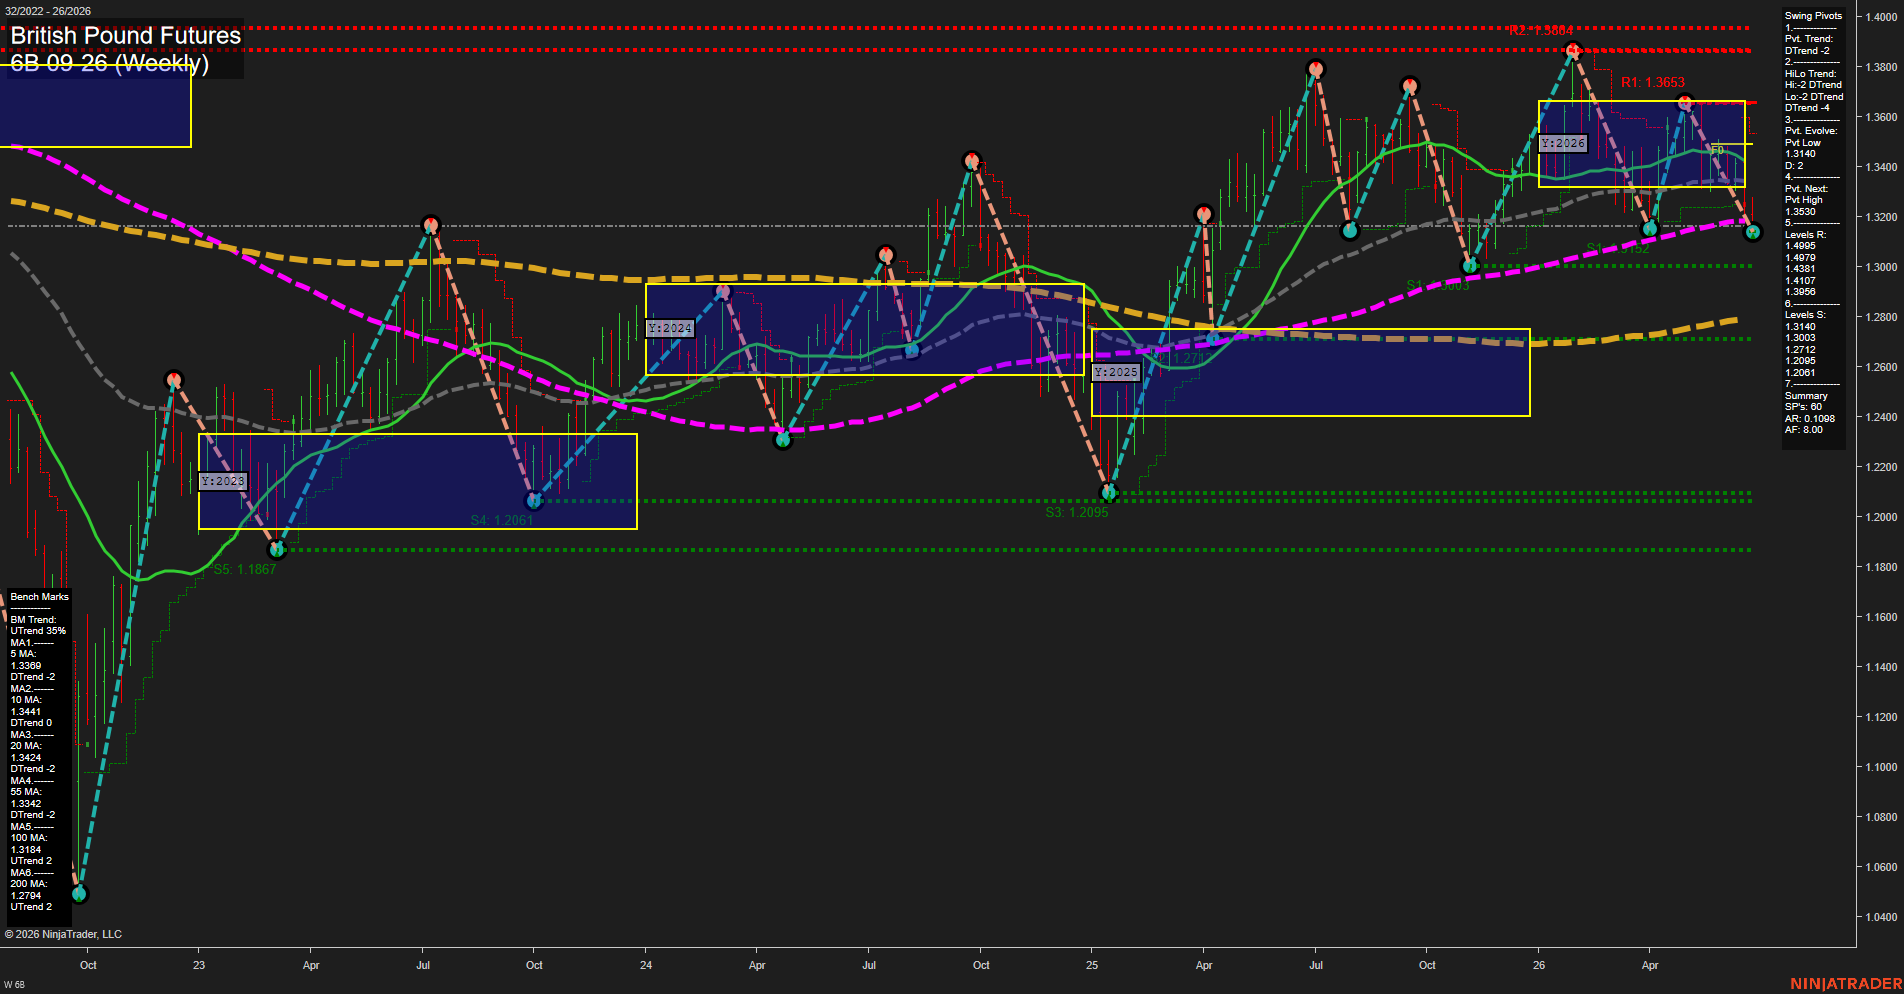Click the S4: 1.2061 support label on chart
Image resolution: width=1904 pixels, height=994 pixels.
coord(502,520)
